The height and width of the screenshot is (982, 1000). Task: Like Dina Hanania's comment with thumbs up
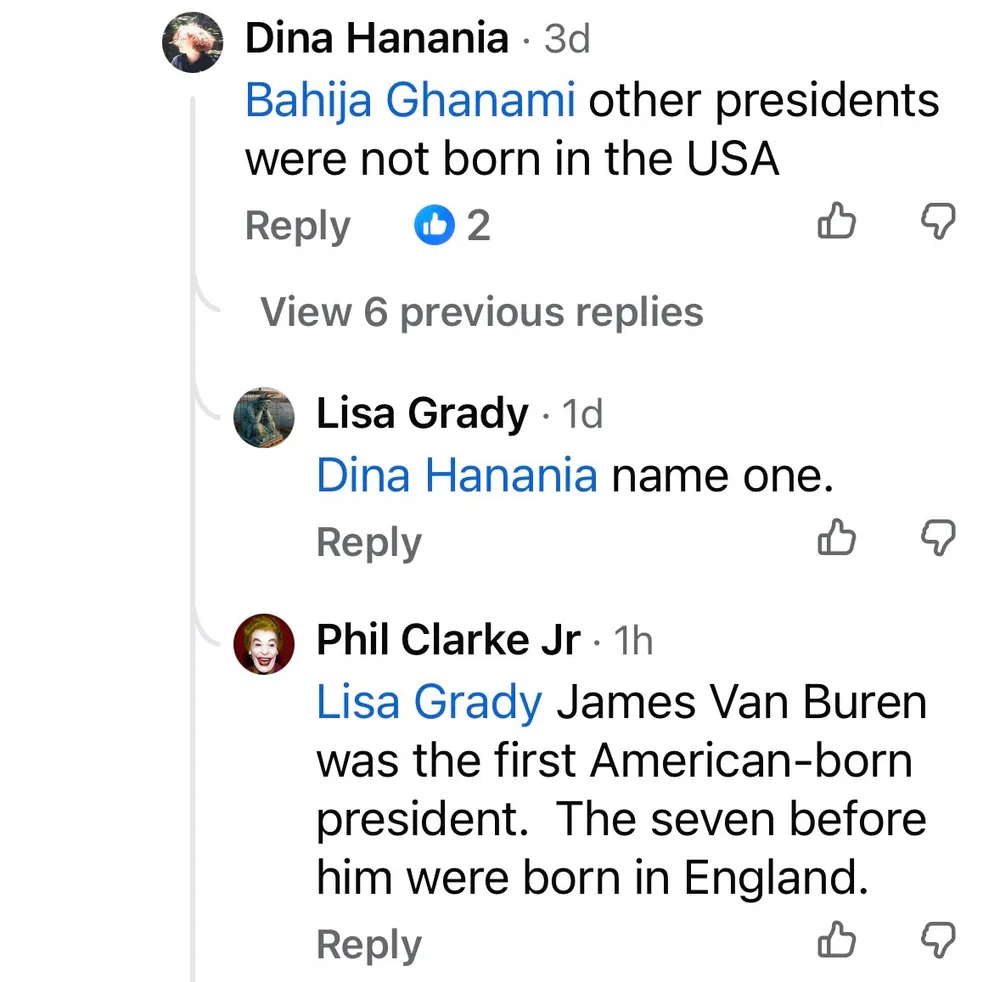pyautogui.click(x=836, y=222)
